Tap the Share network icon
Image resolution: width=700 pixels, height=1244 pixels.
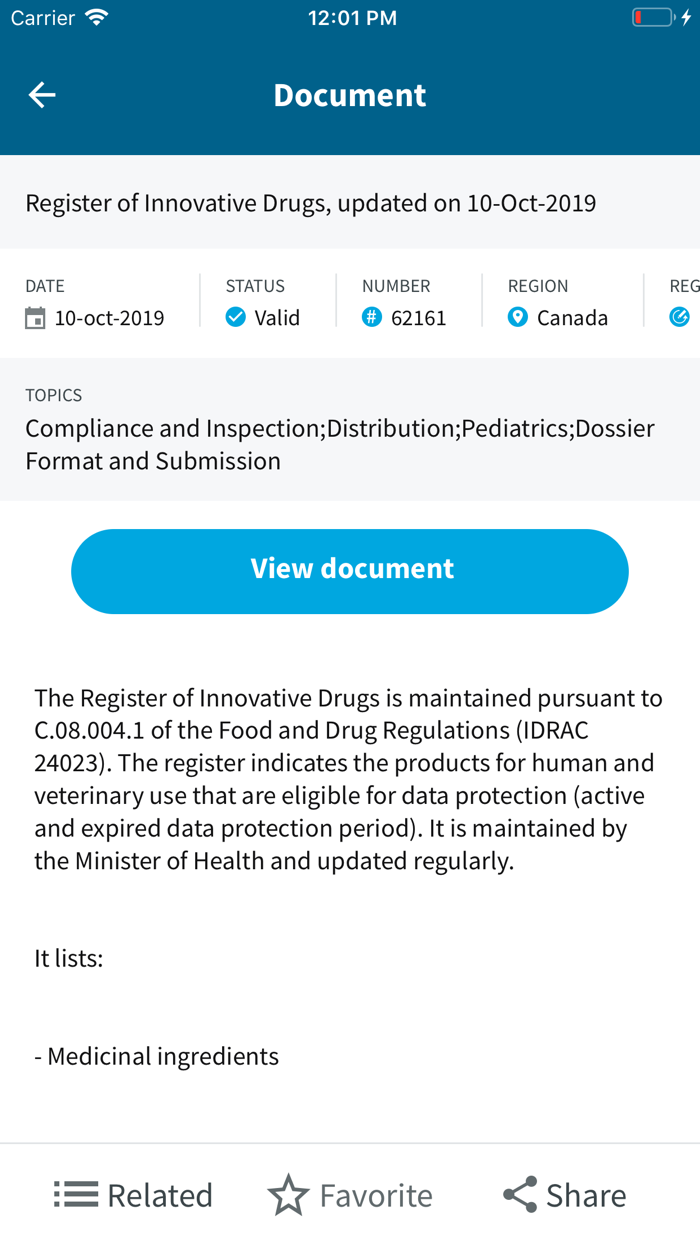pyautogui.click(x=518, y=1194)
